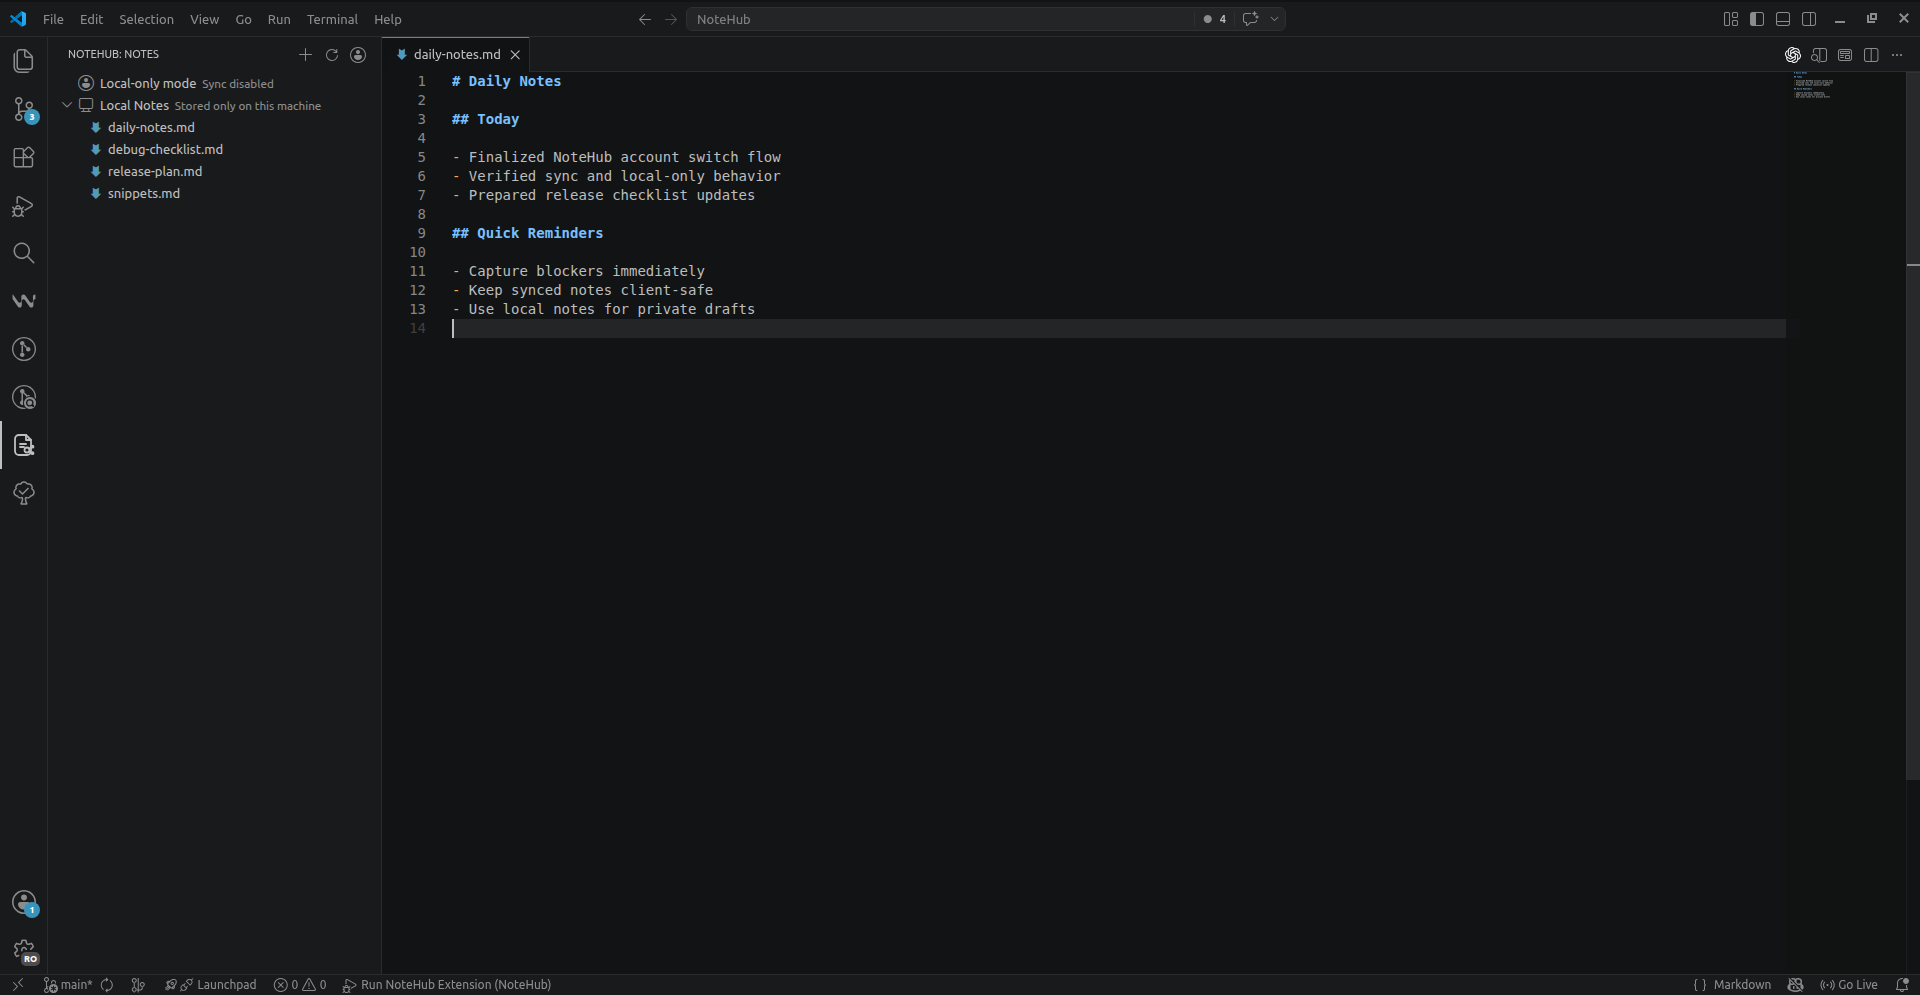The height and width of the screenshot is (995, 1920).
Task: Open the Copilot status icon in status bar
Action: [1795, 985]
